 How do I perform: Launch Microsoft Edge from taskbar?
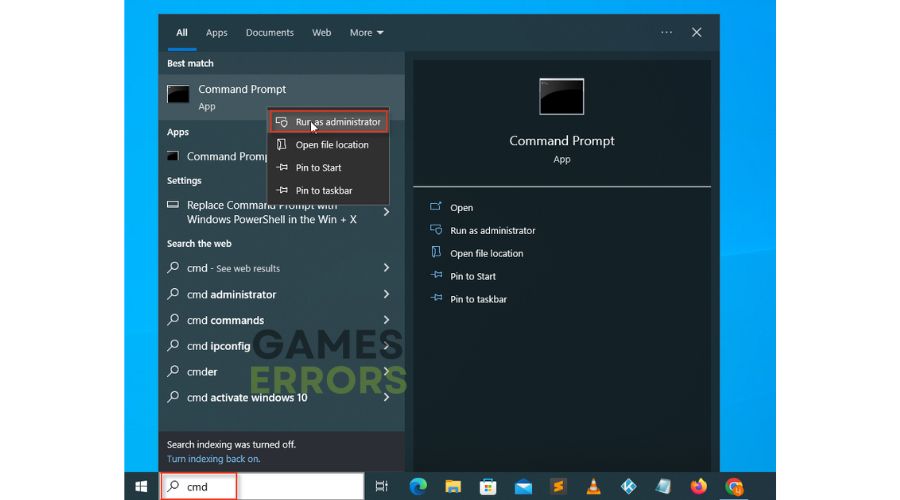tap(418, 486)
